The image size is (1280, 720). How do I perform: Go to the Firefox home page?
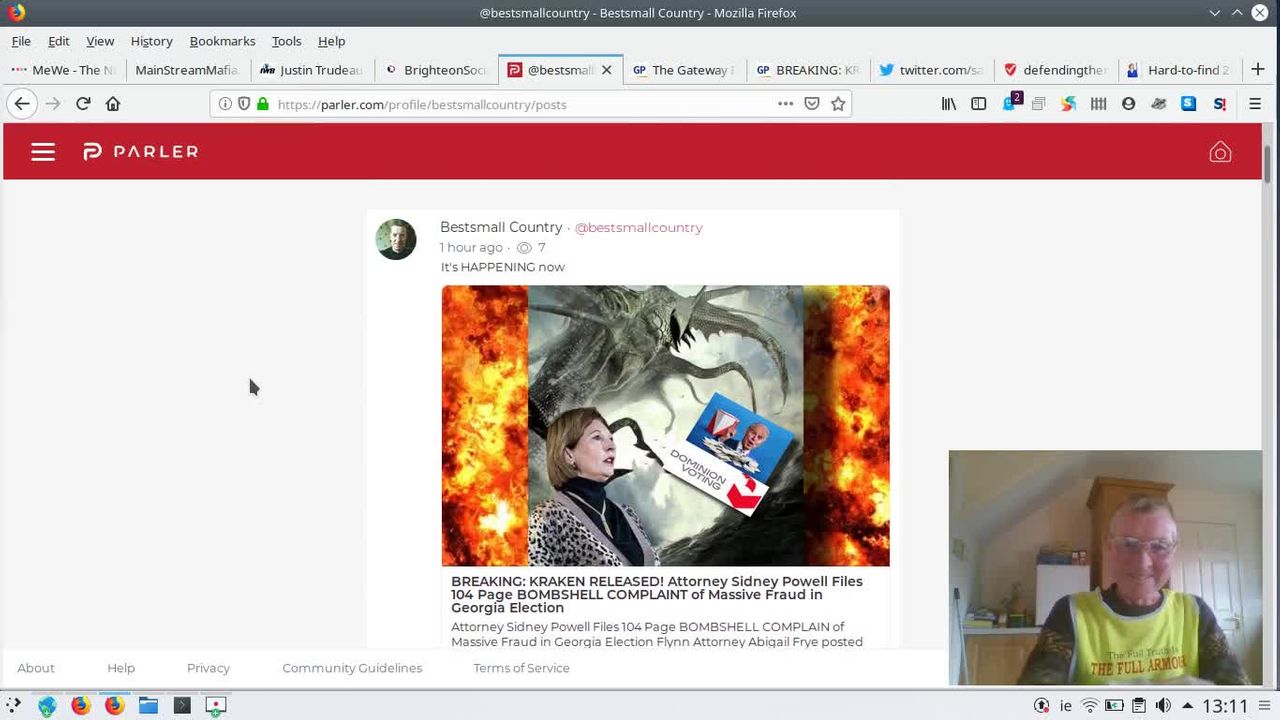coord(113,104)
